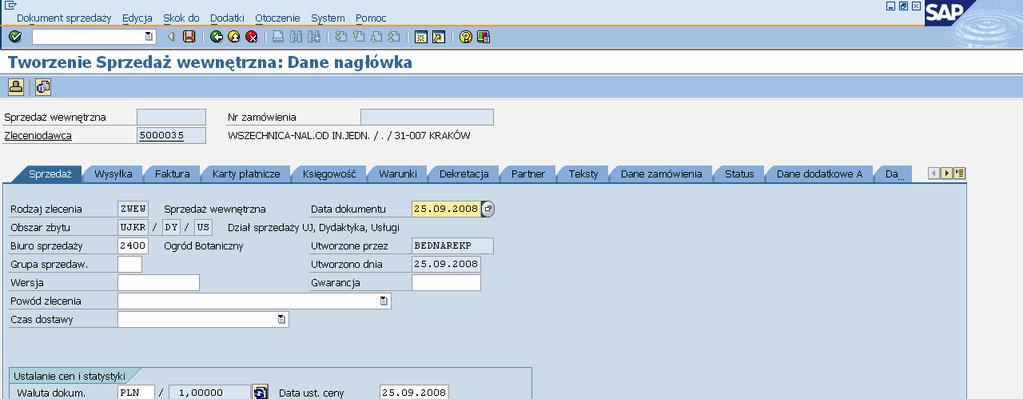Click the Find binoculars icon
Screen dimensions: 1023x399
[296, 37]
